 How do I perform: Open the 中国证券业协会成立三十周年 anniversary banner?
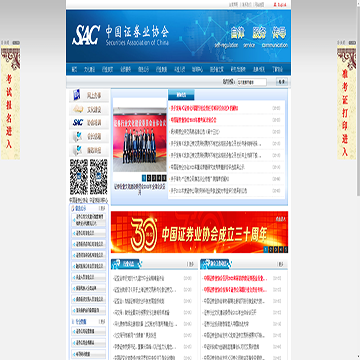[199, 232]
